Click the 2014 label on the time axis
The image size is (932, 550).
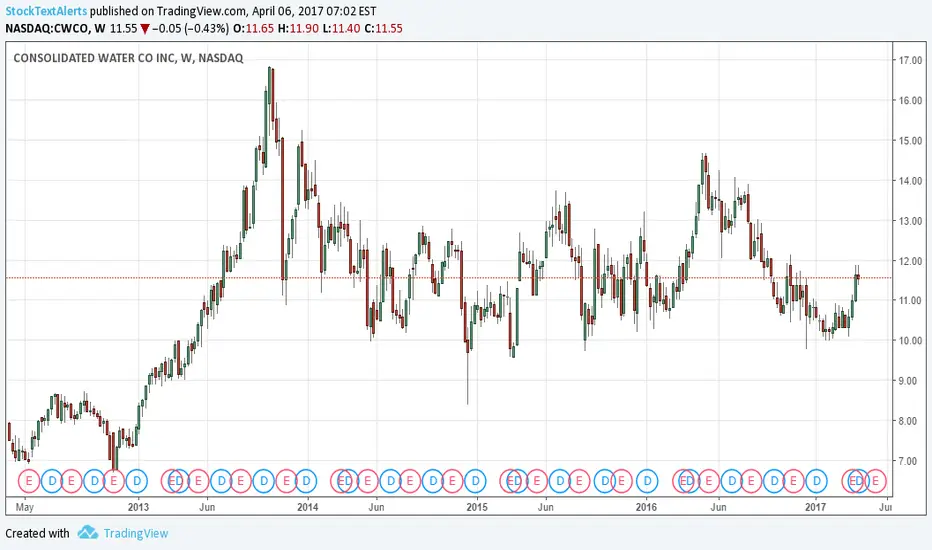click(x=307, y=507)
